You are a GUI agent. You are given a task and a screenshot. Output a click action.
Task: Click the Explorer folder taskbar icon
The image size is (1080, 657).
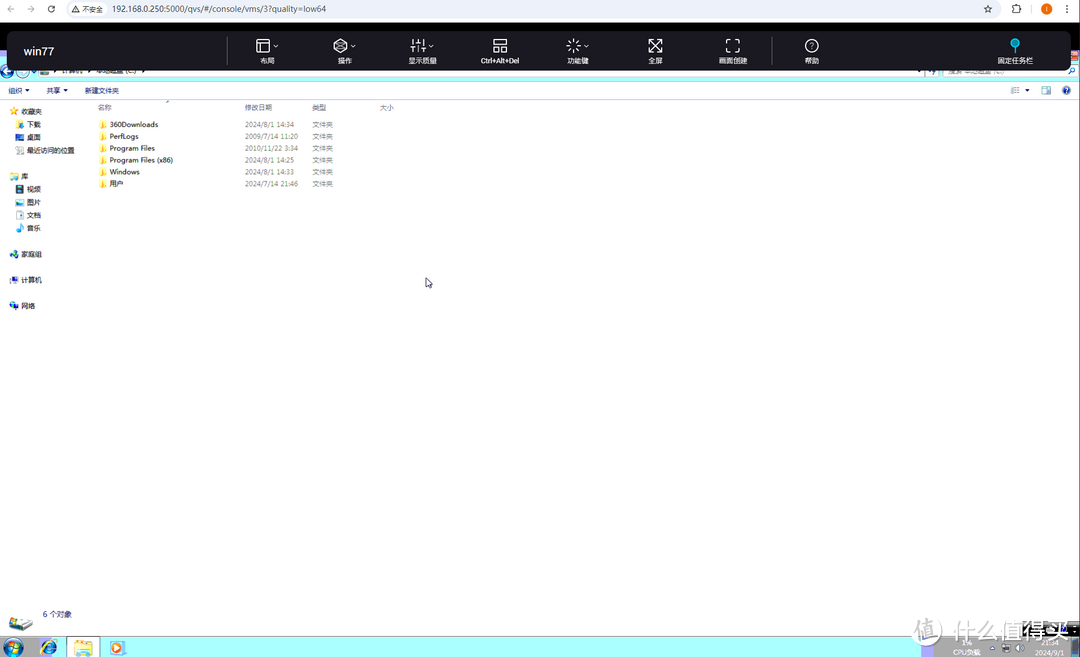click(x=83, y=647)
